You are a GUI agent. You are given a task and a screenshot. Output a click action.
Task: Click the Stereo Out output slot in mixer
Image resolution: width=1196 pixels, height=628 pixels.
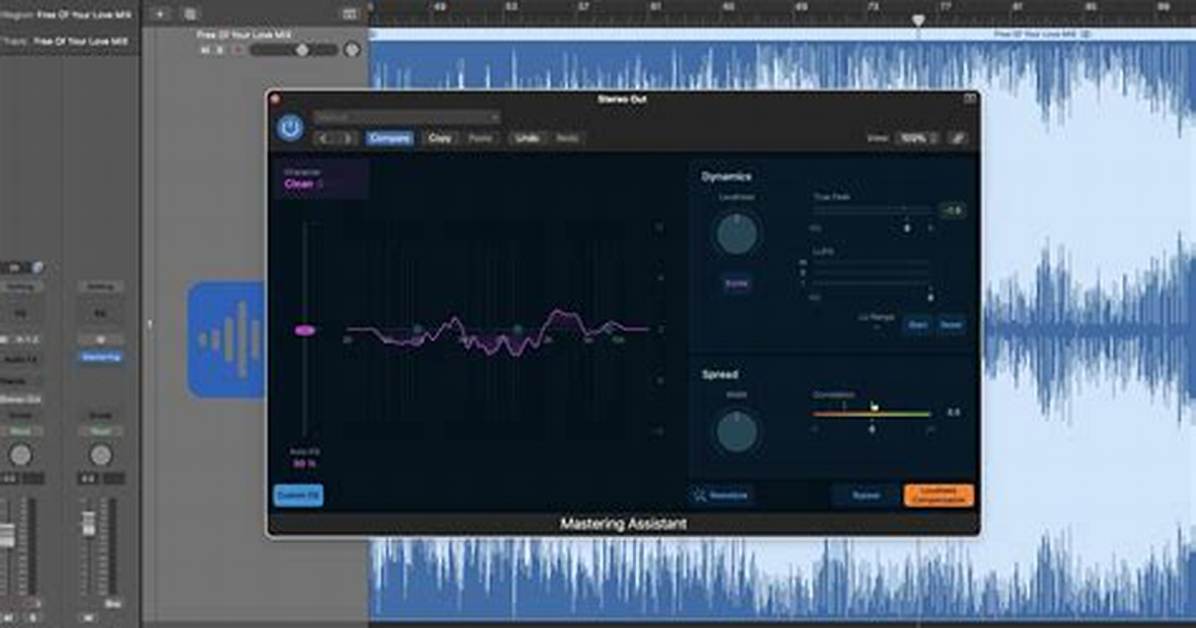(20, 399)
